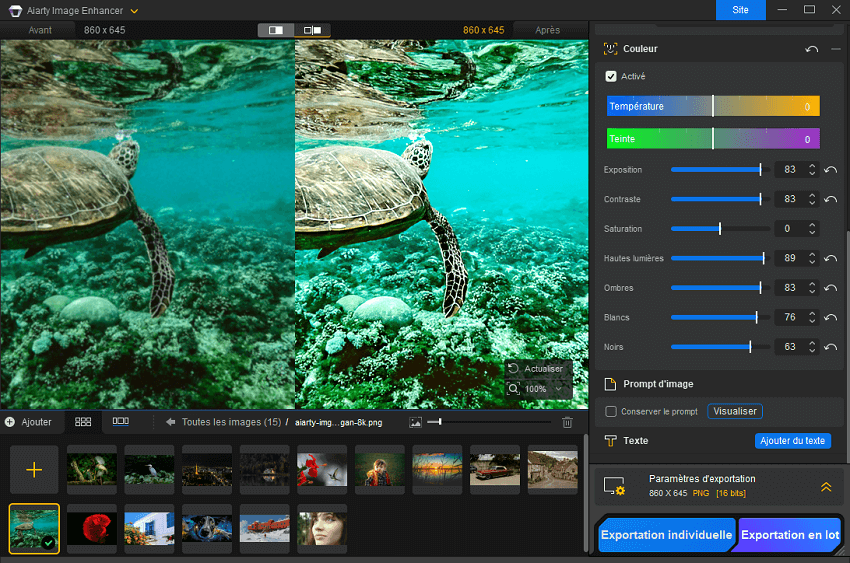Viewport: 850px width, 563px height.
Task: Click the Température color slider
Action: [713, 106]
